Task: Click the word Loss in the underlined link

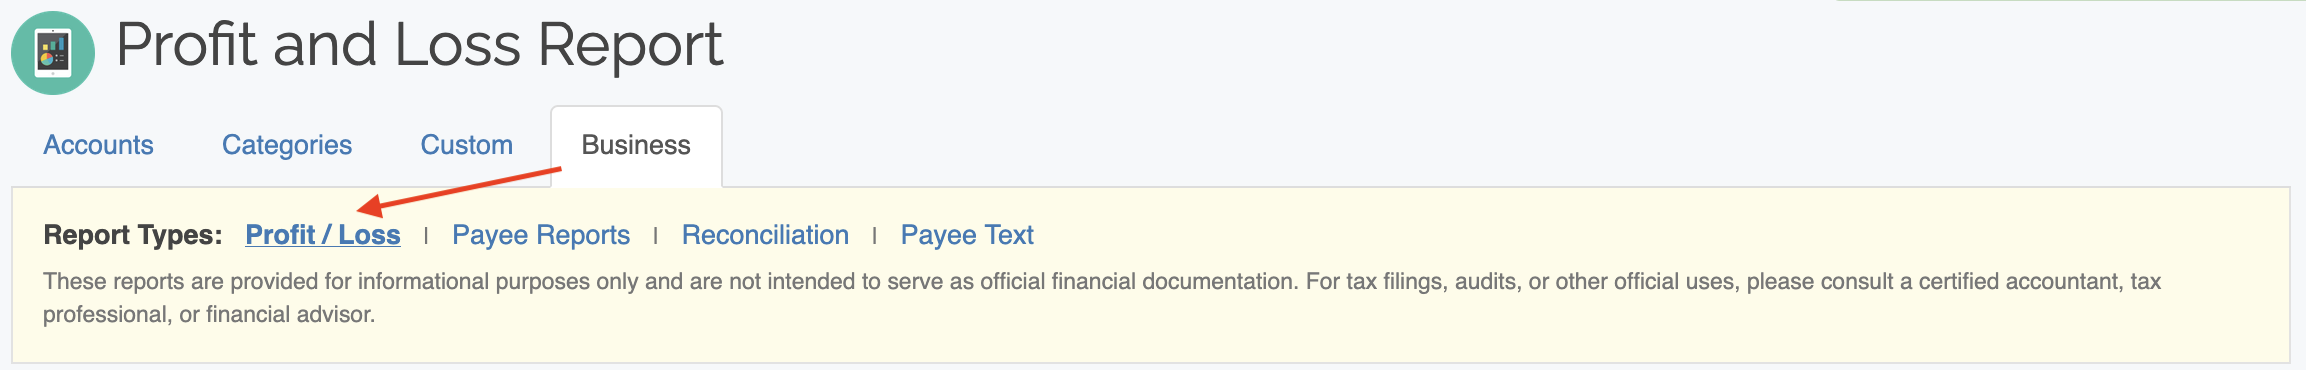Action: 369,235
